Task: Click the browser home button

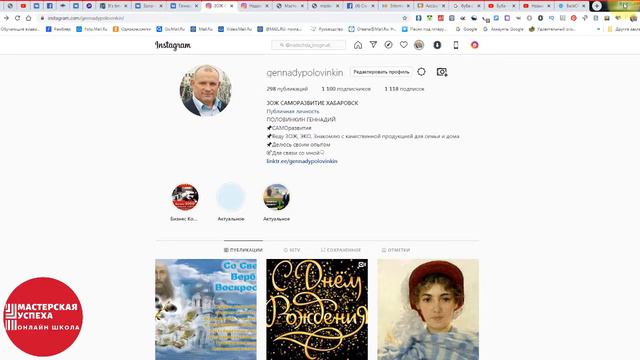Action: pos(29,18)
